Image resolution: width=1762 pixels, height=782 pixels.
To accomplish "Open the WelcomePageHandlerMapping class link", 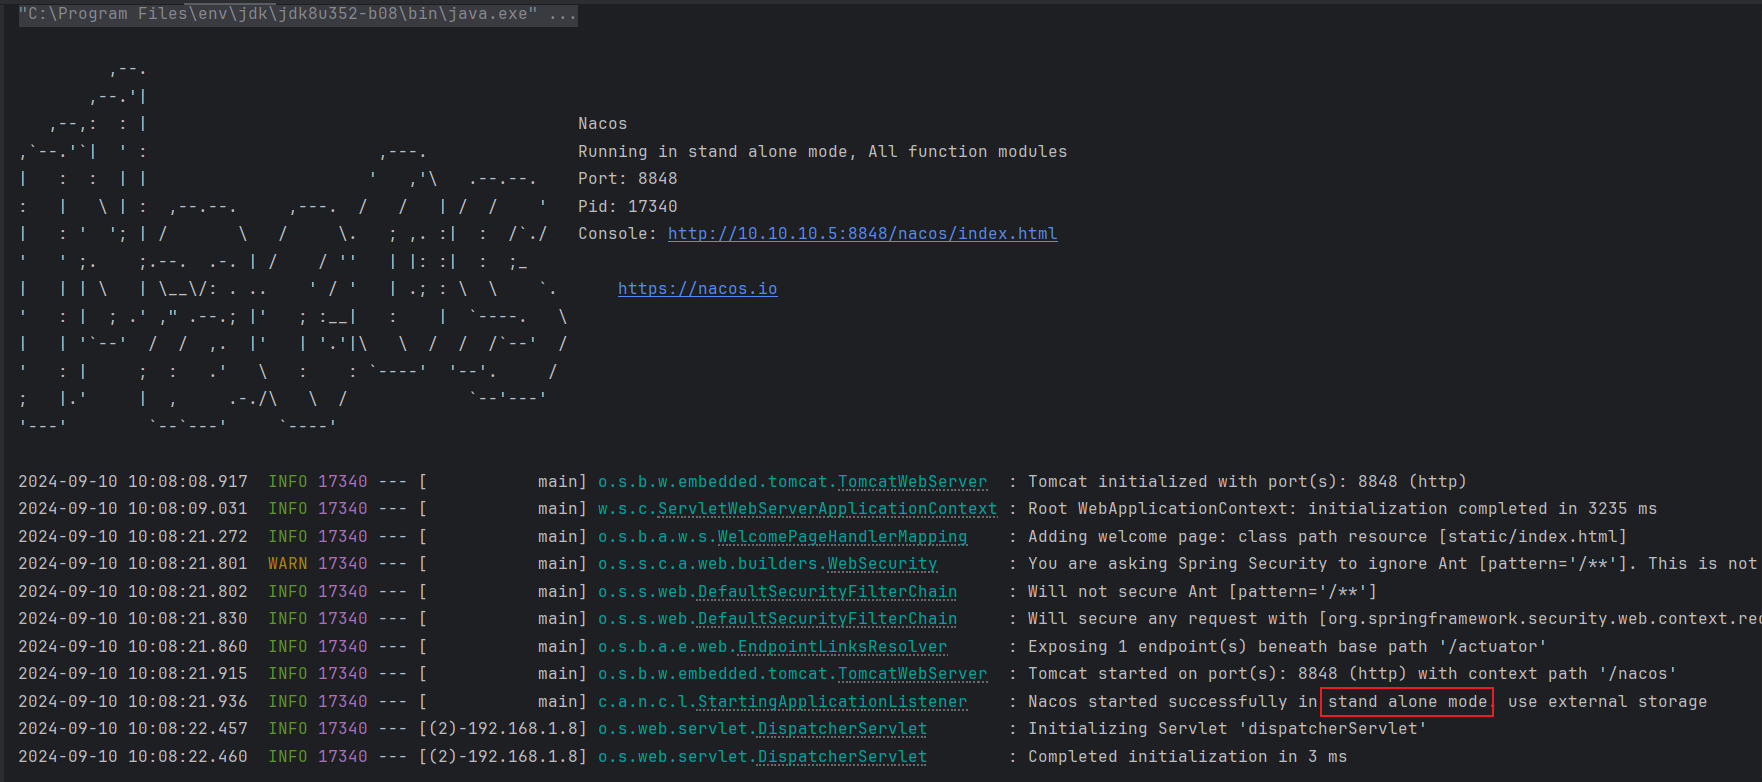I will pos(842,537).
